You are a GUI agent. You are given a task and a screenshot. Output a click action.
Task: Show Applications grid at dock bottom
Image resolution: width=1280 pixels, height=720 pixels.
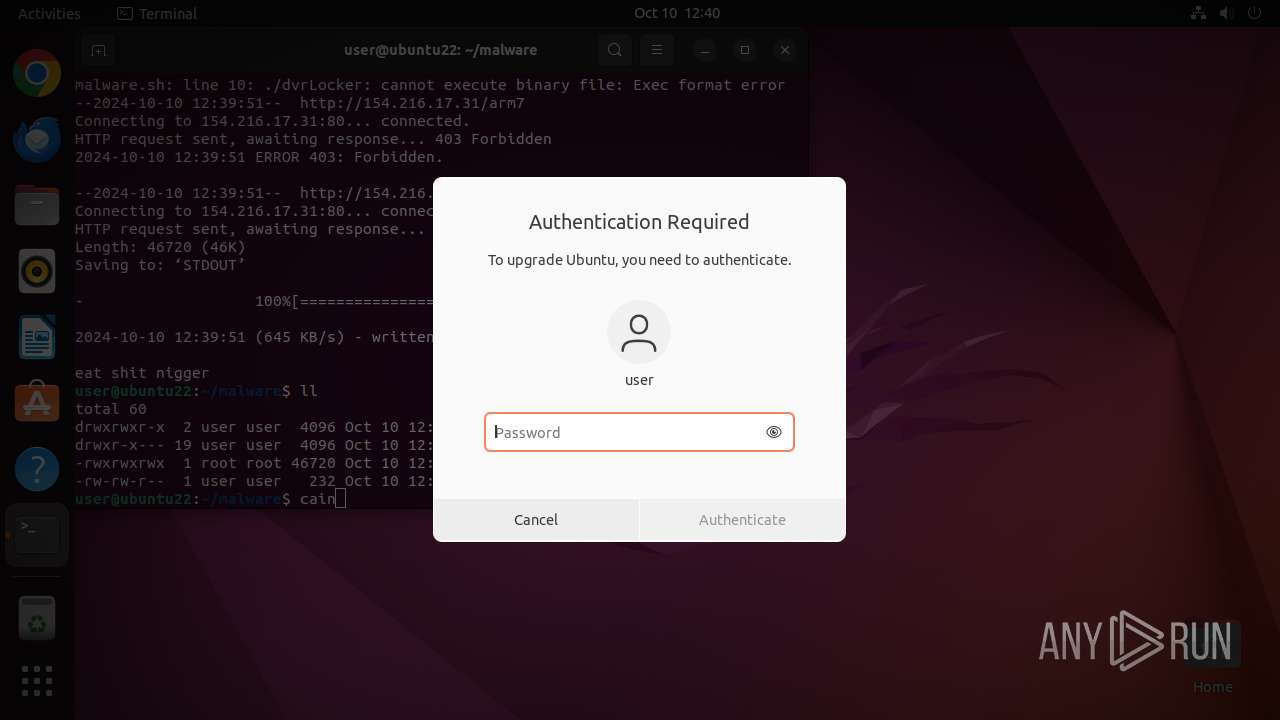(x=37, y=681)
